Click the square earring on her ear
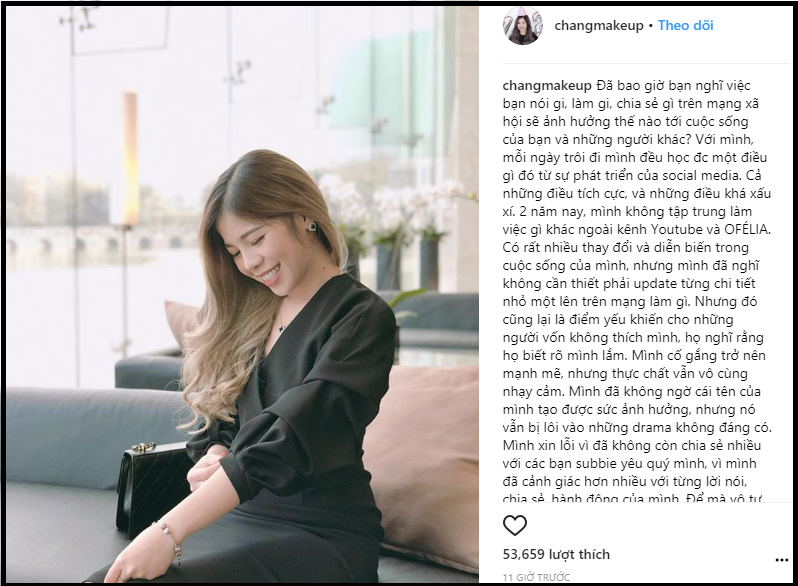This screenshot has height=586, width=798. 312,226
